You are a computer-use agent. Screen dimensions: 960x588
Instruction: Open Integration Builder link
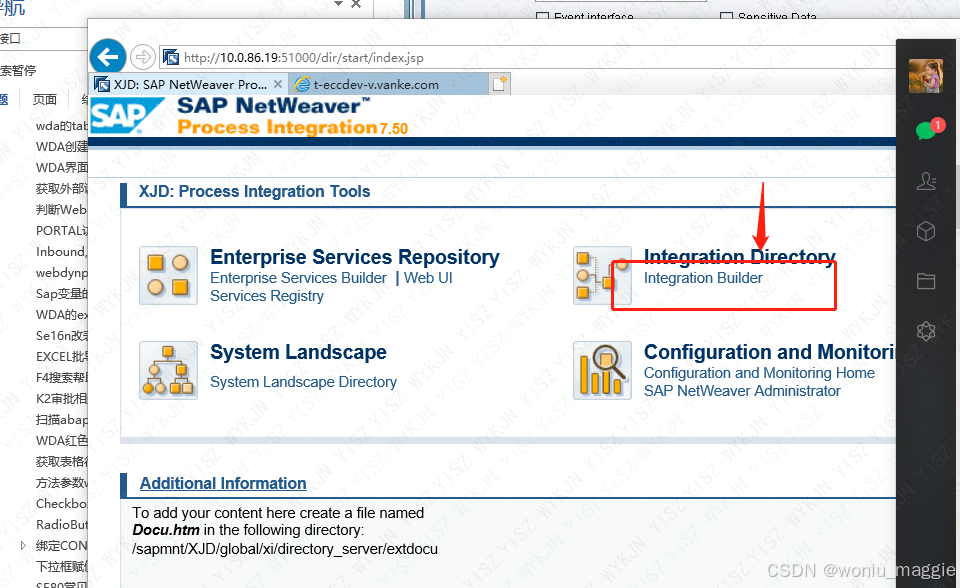click(x=703, y=278)
